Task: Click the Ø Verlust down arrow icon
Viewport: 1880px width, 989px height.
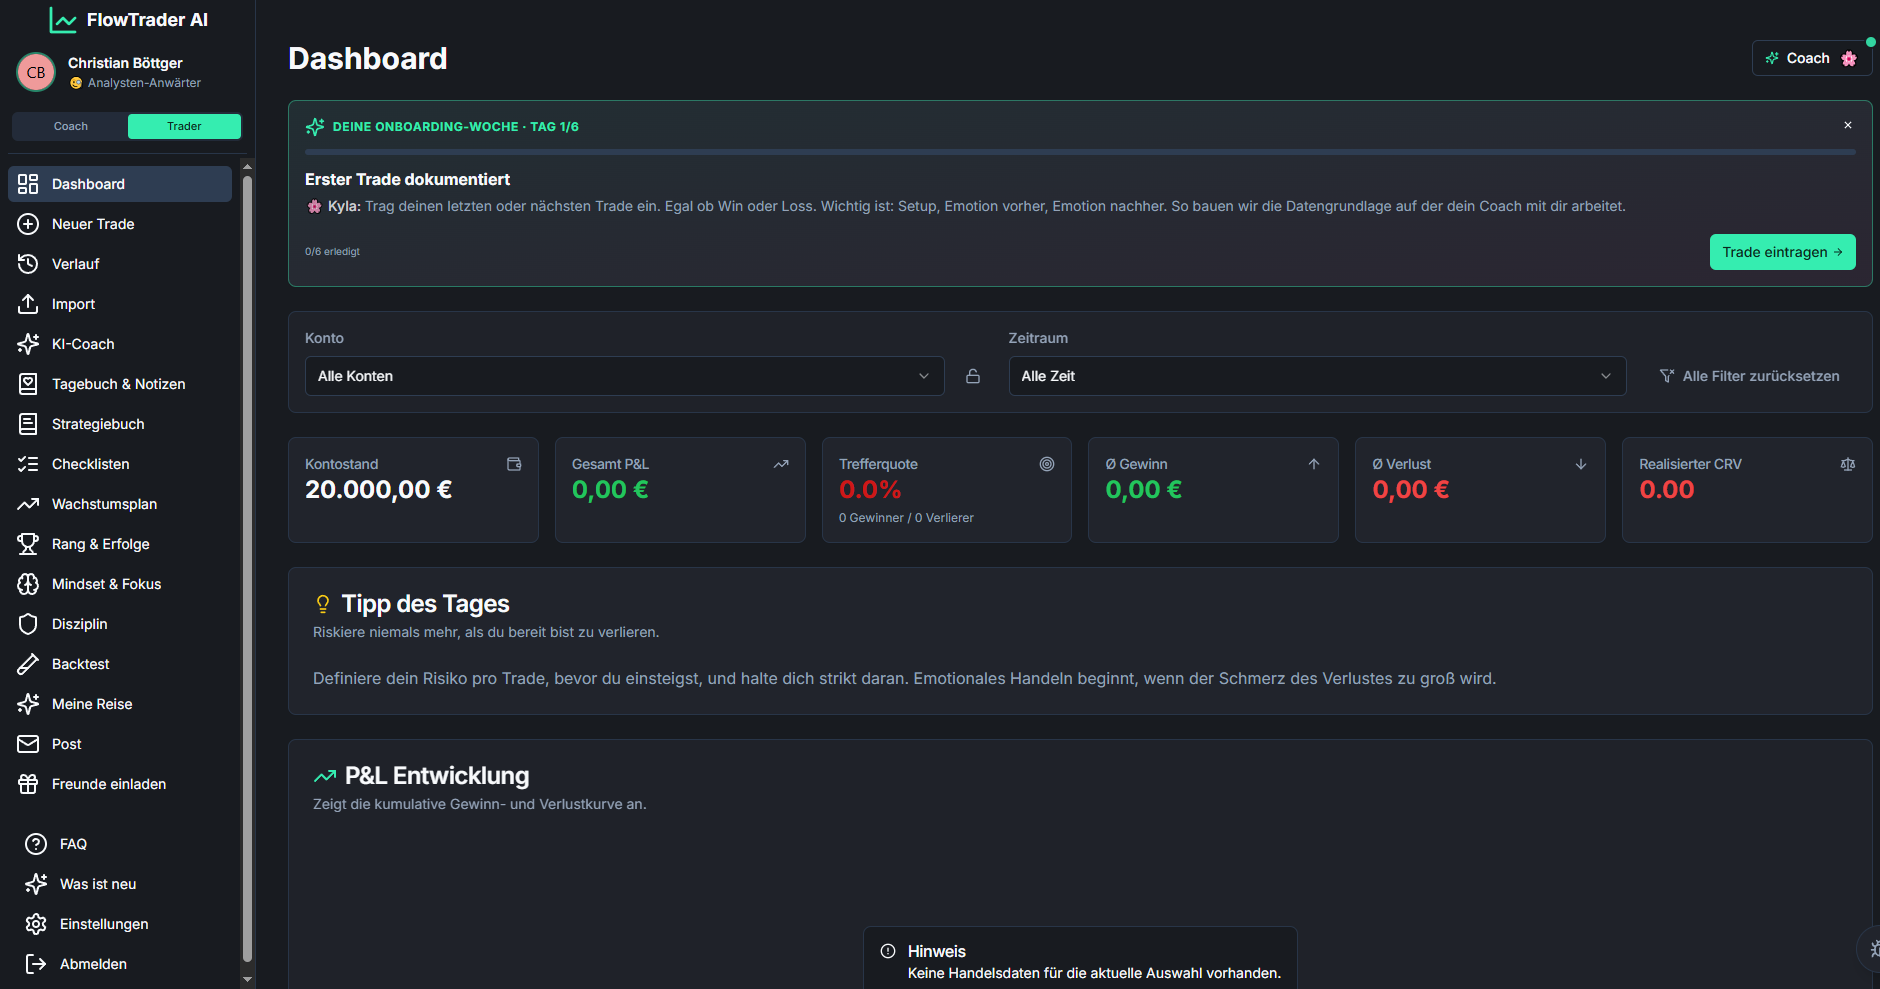Action: 1581,464
